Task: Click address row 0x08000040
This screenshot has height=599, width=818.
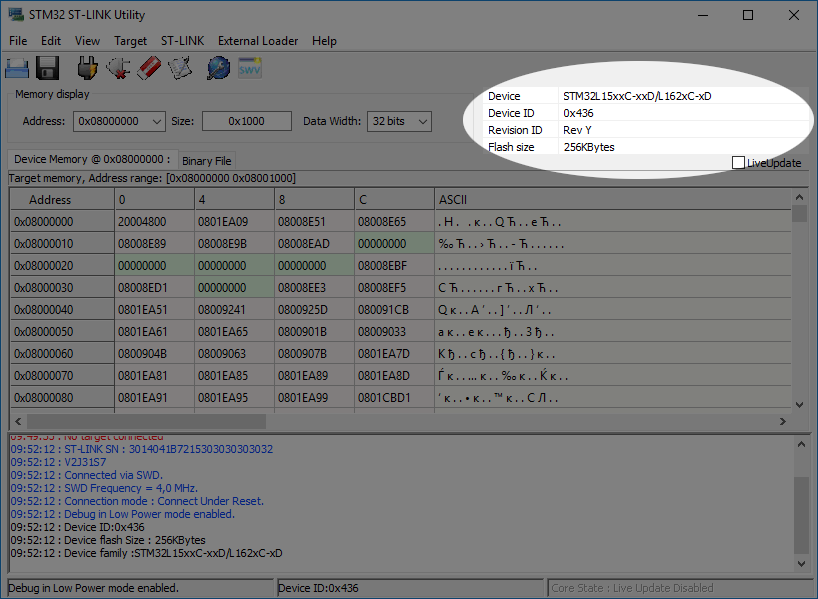Action: (x=62, y=309)
